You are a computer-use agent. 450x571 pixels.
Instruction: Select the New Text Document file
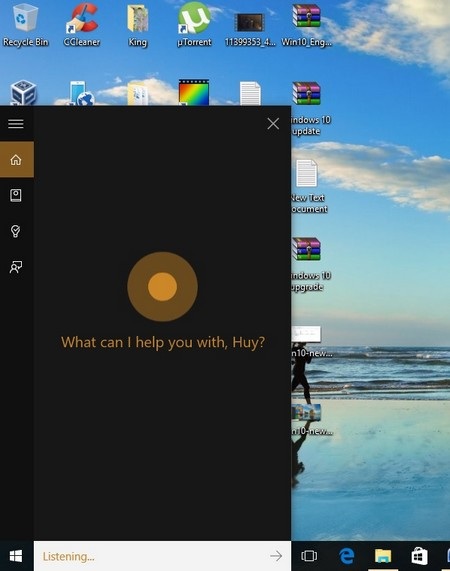click(x=309, y=186)
